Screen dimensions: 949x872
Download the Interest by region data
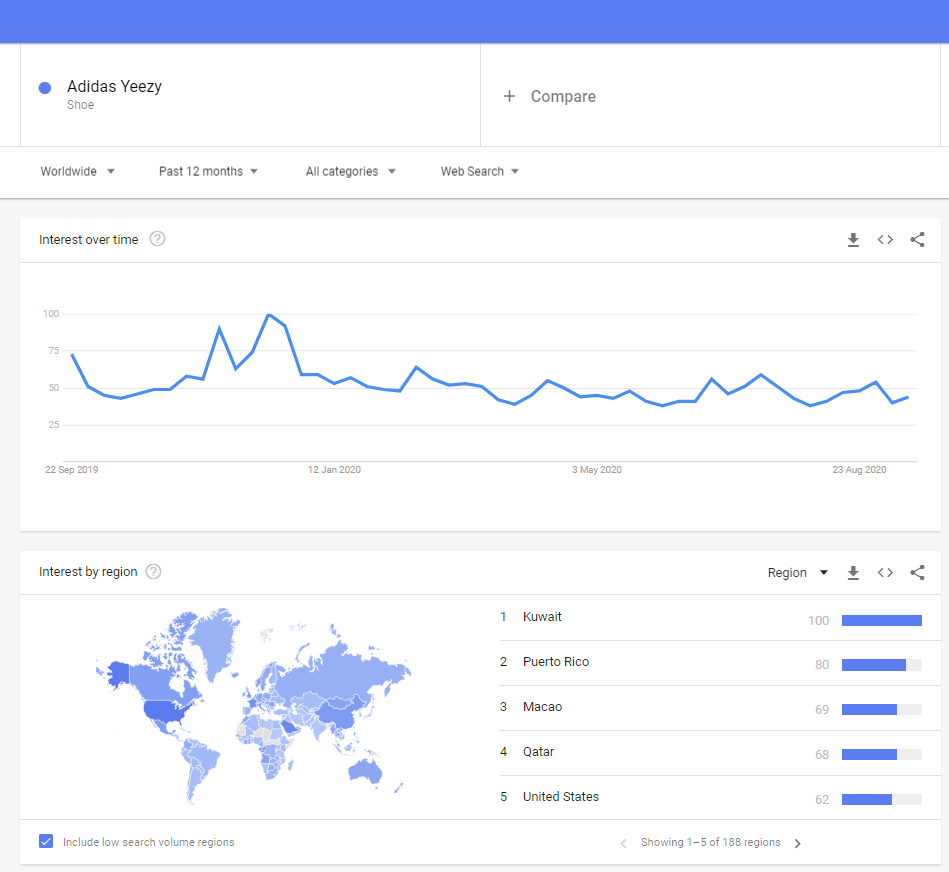853,572
